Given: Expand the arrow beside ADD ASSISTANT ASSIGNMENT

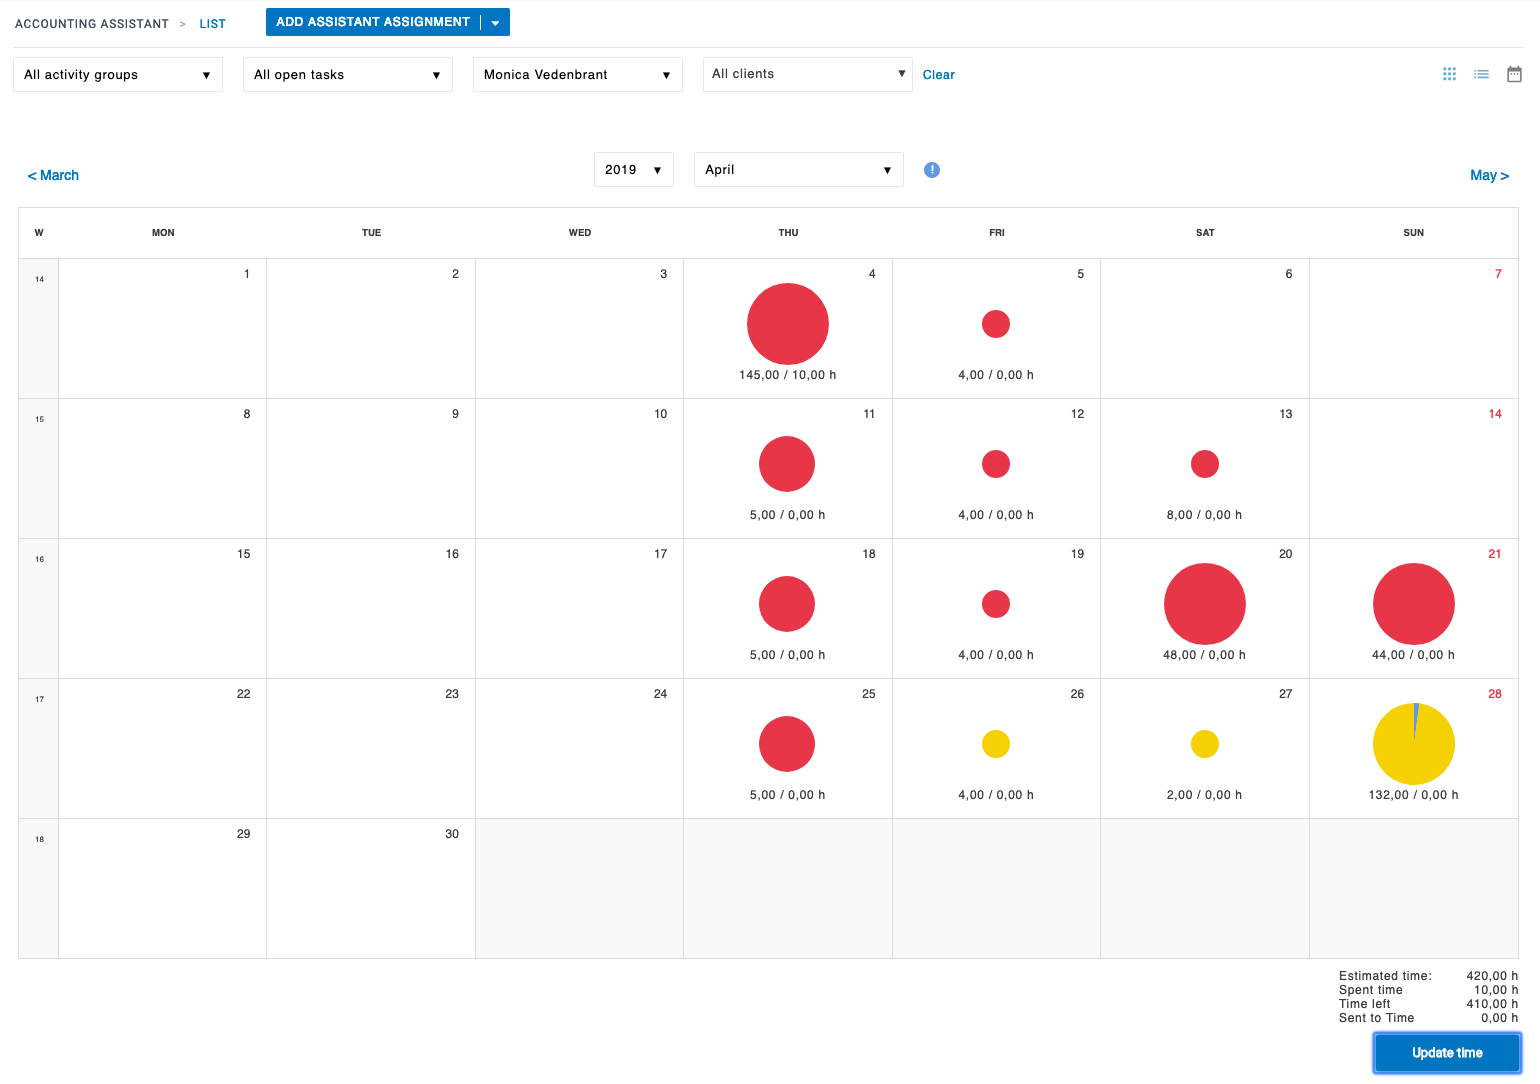Looking at the screenshot, I should point(496,21).
